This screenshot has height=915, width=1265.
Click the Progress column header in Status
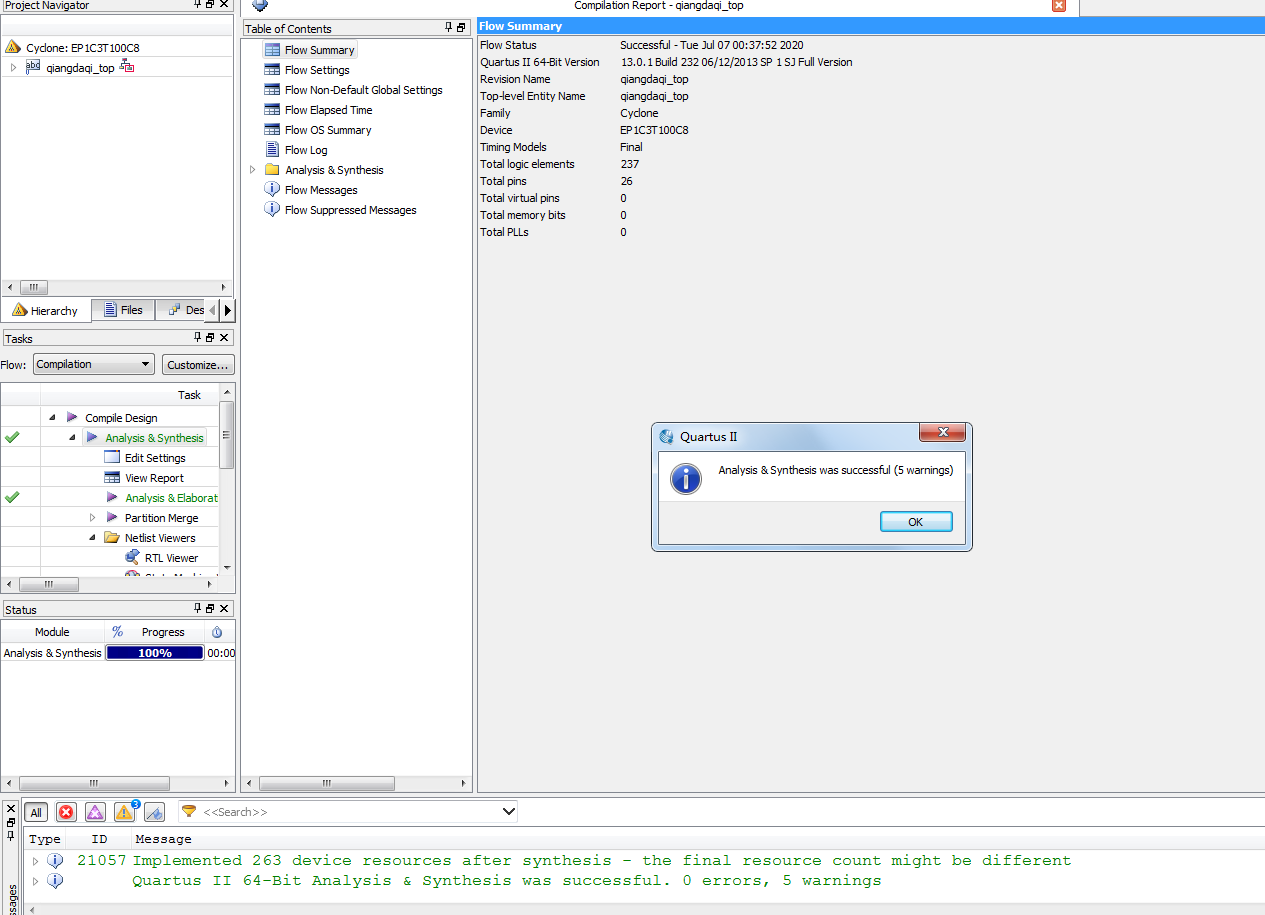pos(163,632)
